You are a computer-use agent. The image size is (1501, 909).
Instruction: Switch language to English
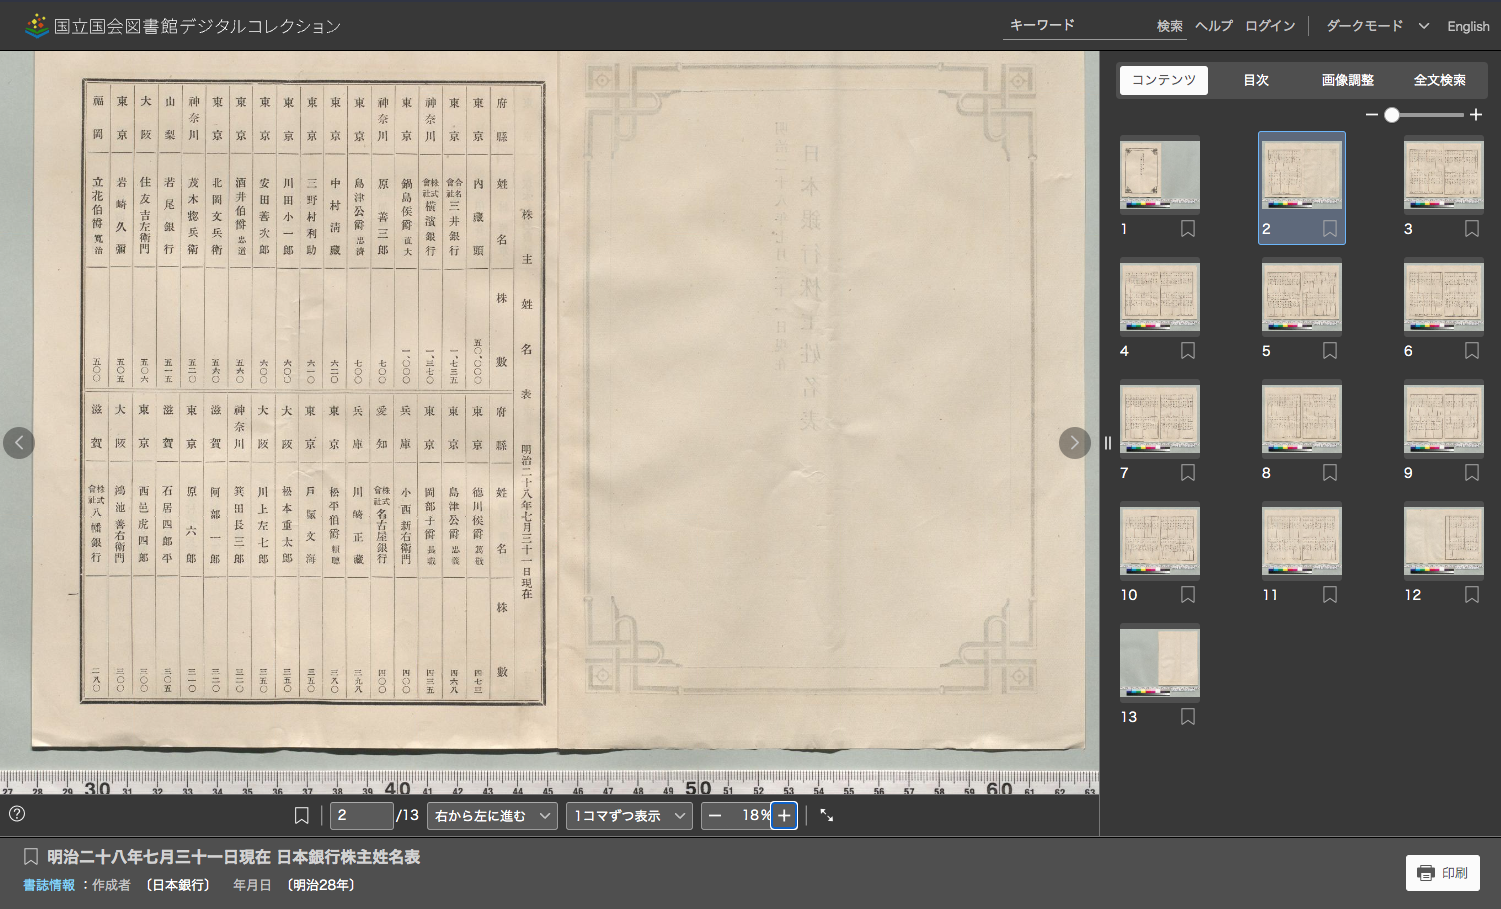[1468, 26]
